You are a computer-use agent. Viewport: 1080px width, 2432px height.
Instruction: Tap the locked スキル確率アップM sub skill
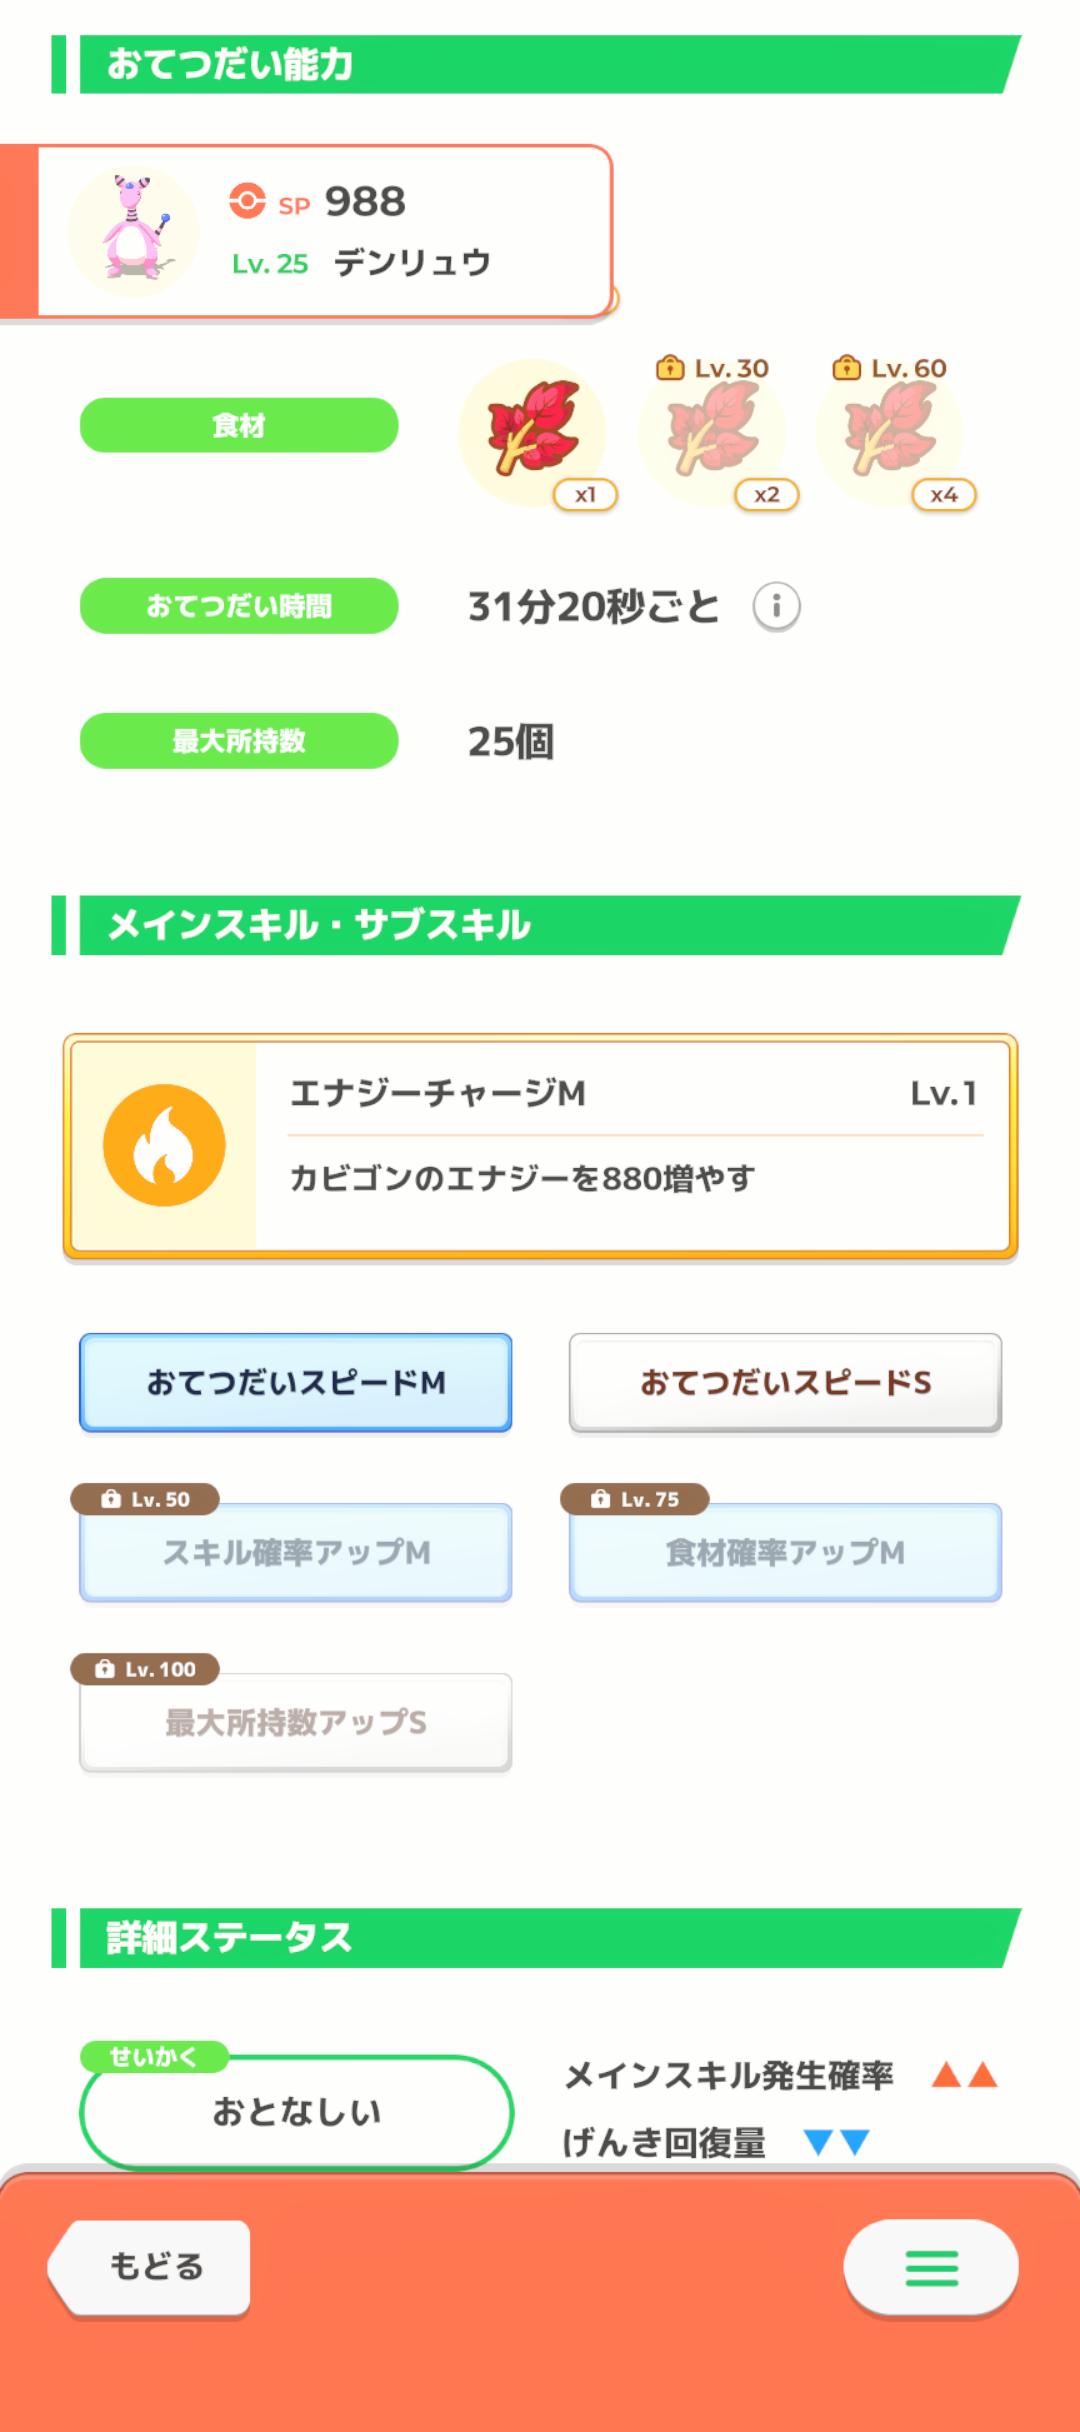coord(296,1552)
